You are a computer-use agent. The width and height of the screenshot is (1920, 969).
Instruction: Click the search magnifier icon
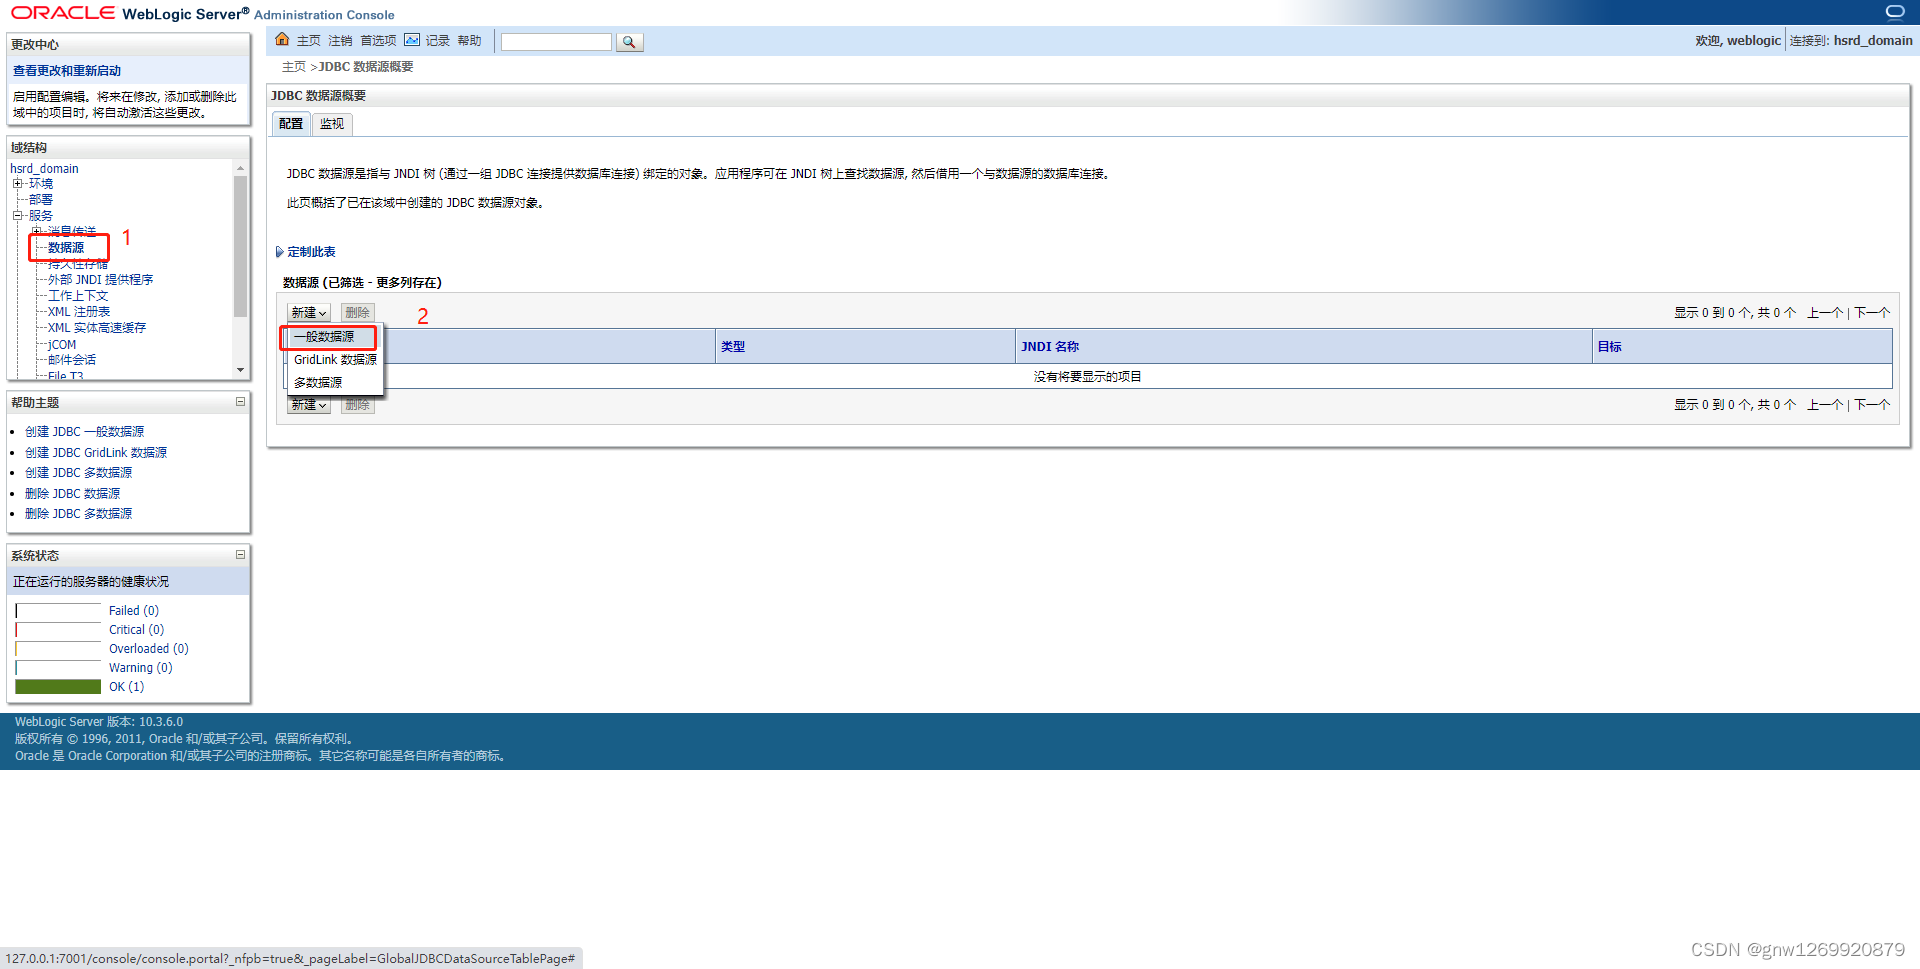[x=629, y=42]
